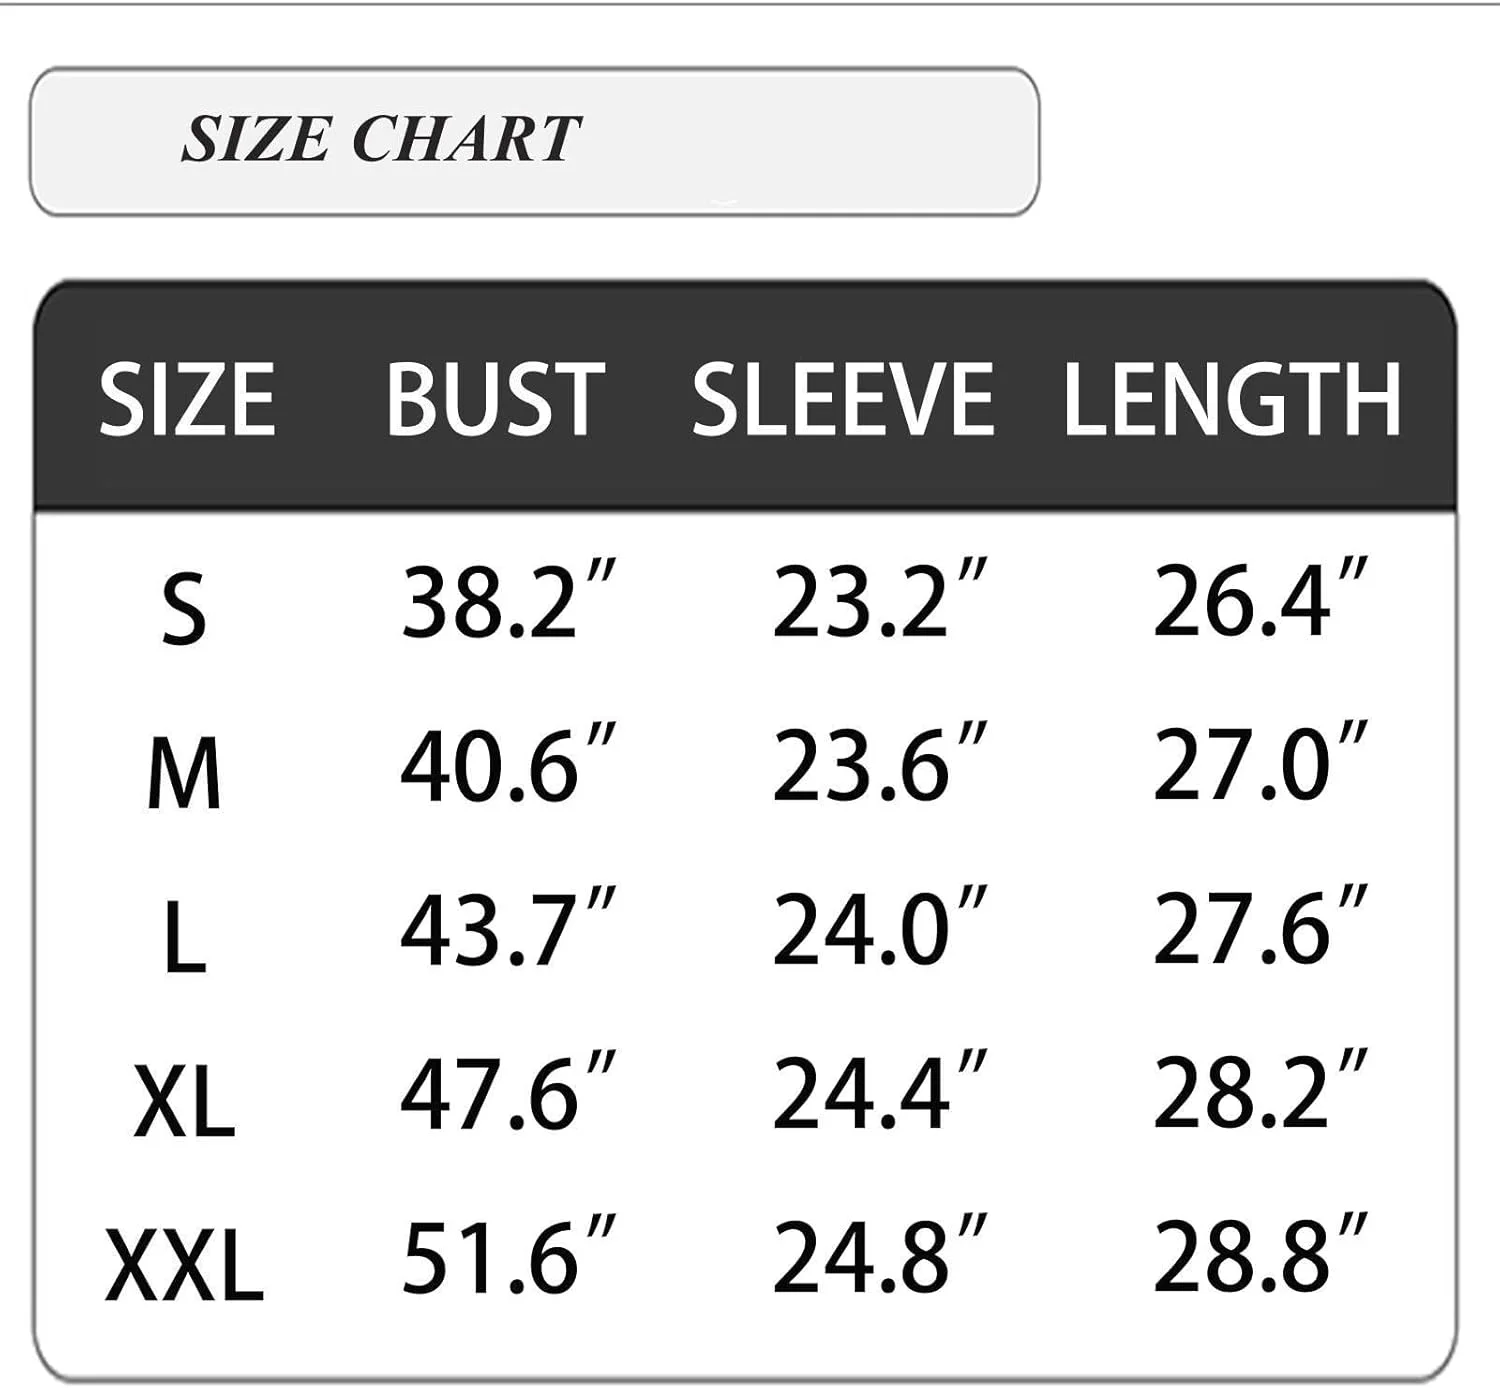Click the 27.6" length measurement

coord(1259,930)
